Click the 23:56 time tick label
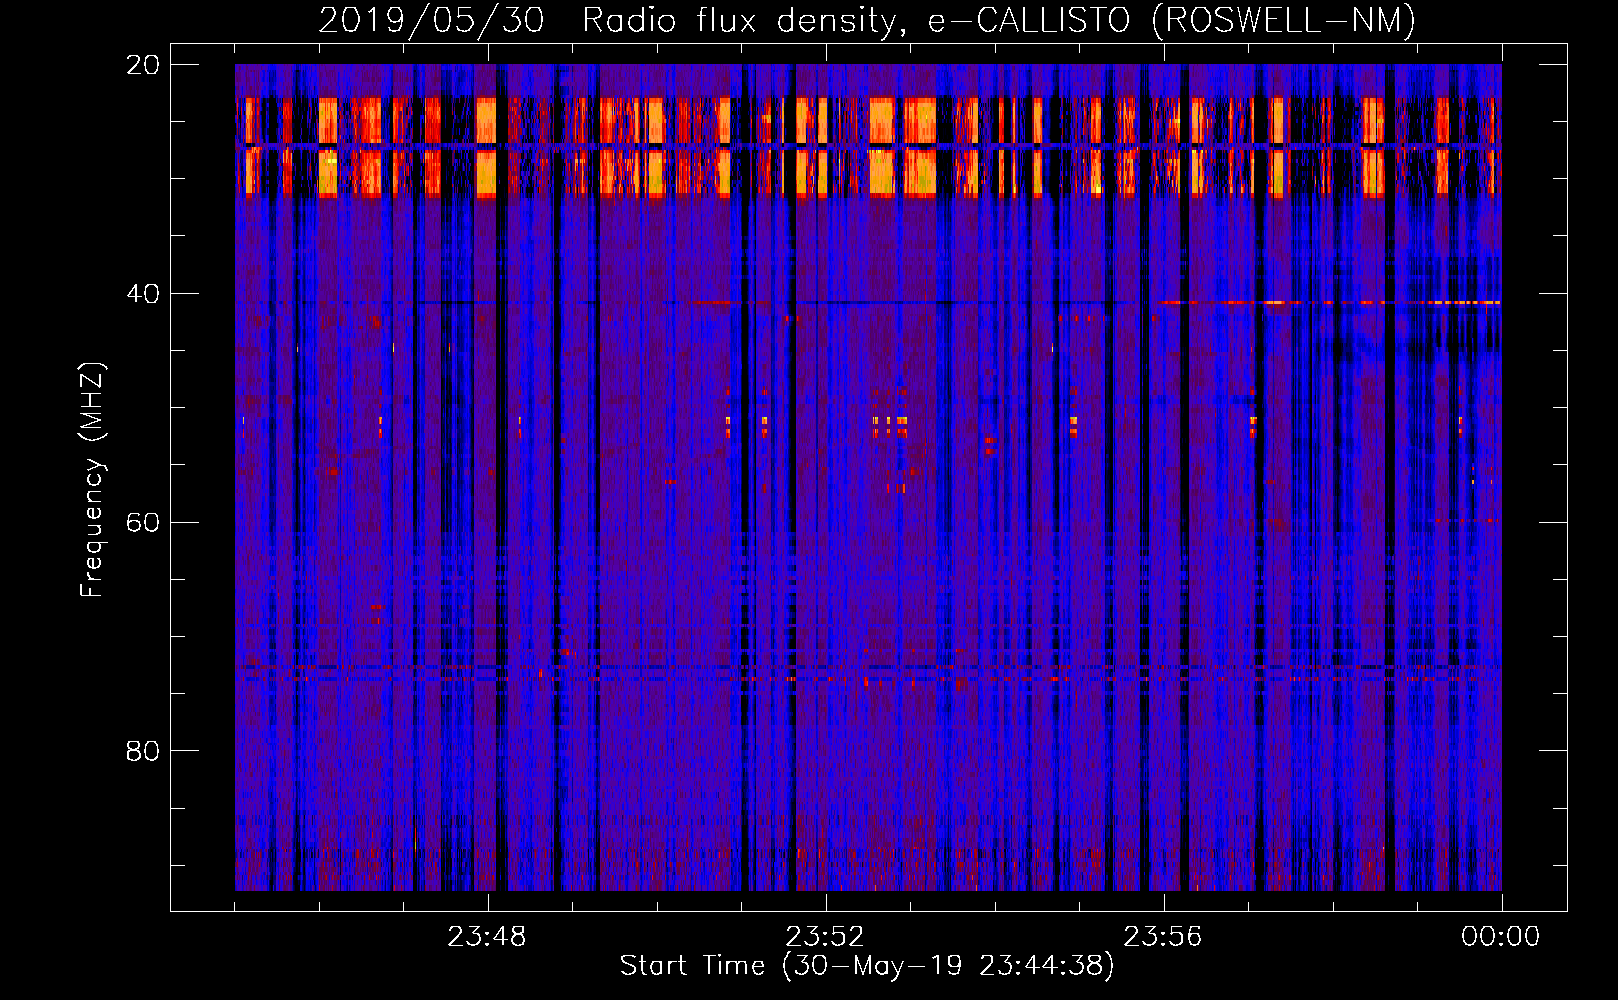This screenshot has width=1618, height=1000. pos(1163,937)
